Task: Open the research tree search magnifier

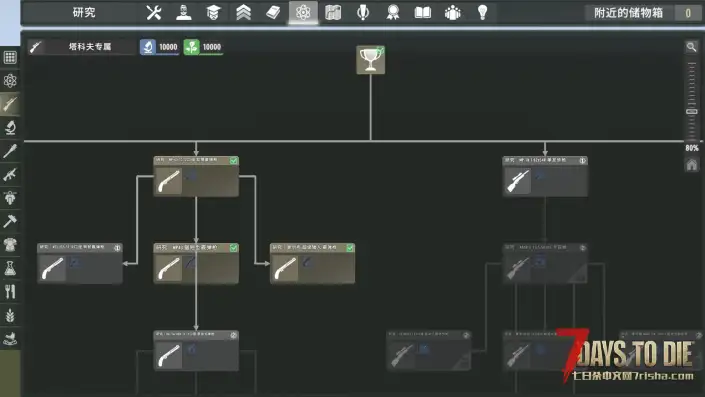Action: [692, 47]
